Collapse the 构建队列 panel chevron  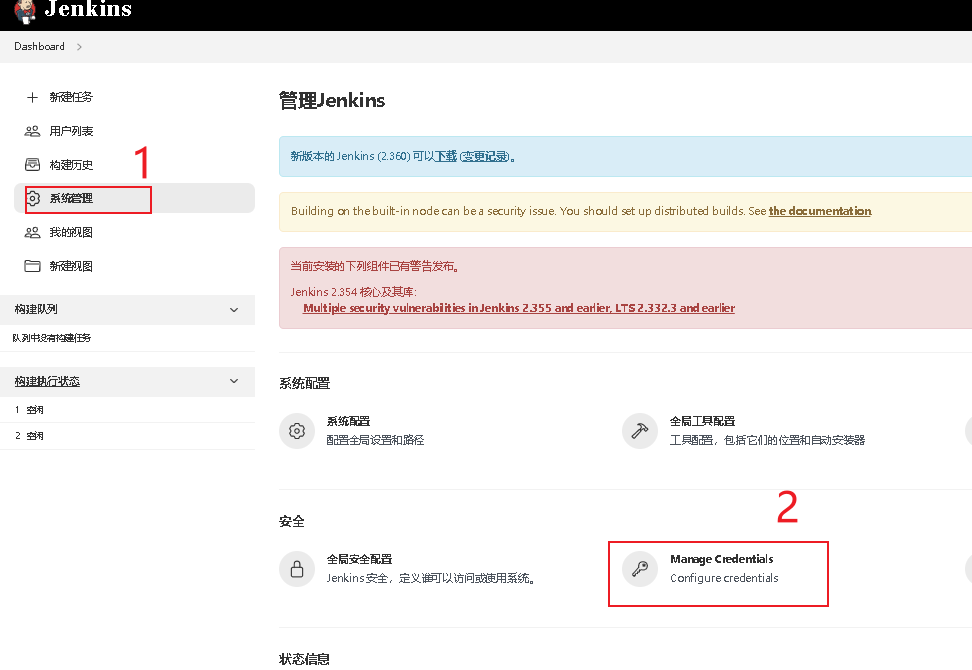click(x=234, y=310)
